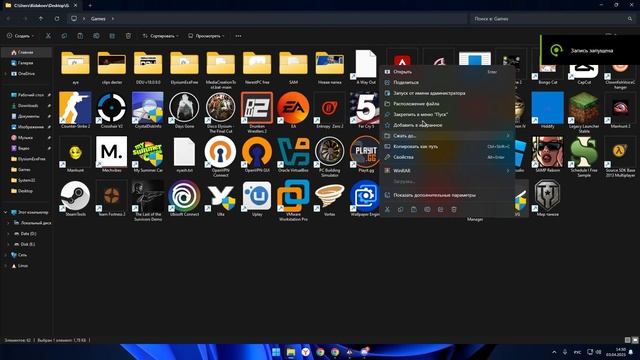Choose Закрепить в меню "Пуск"
This screenshot has height=360, width=640.
(447, 114)
